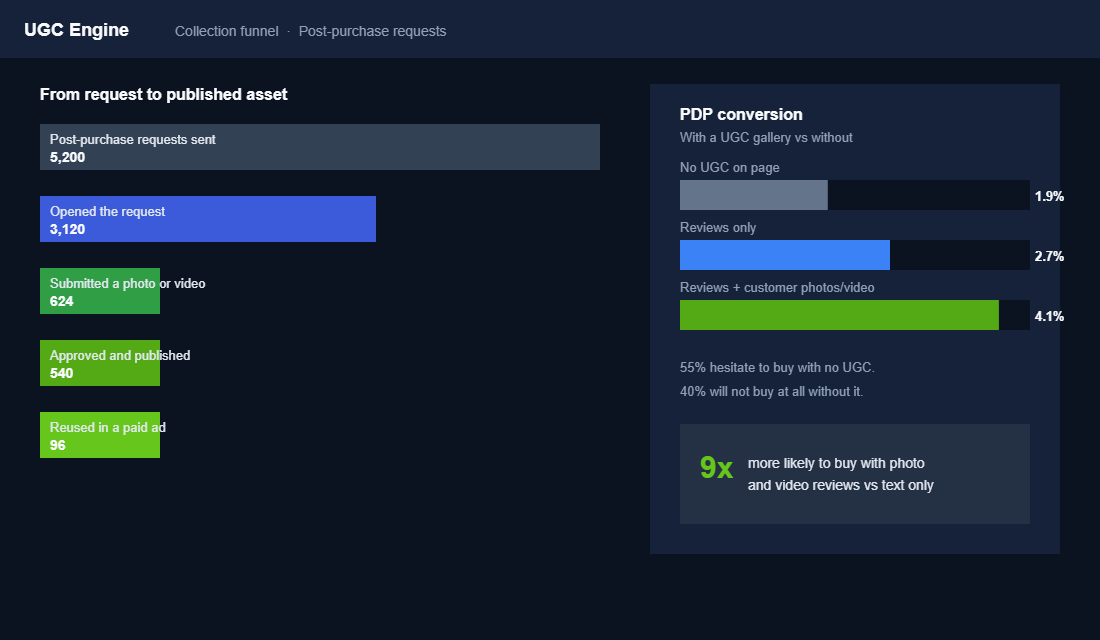The height and width of the screenshot is (640, 1100).
Task: Click 'With a UGC gallery vs without' subtitle
Action: [x=766, y=138]
